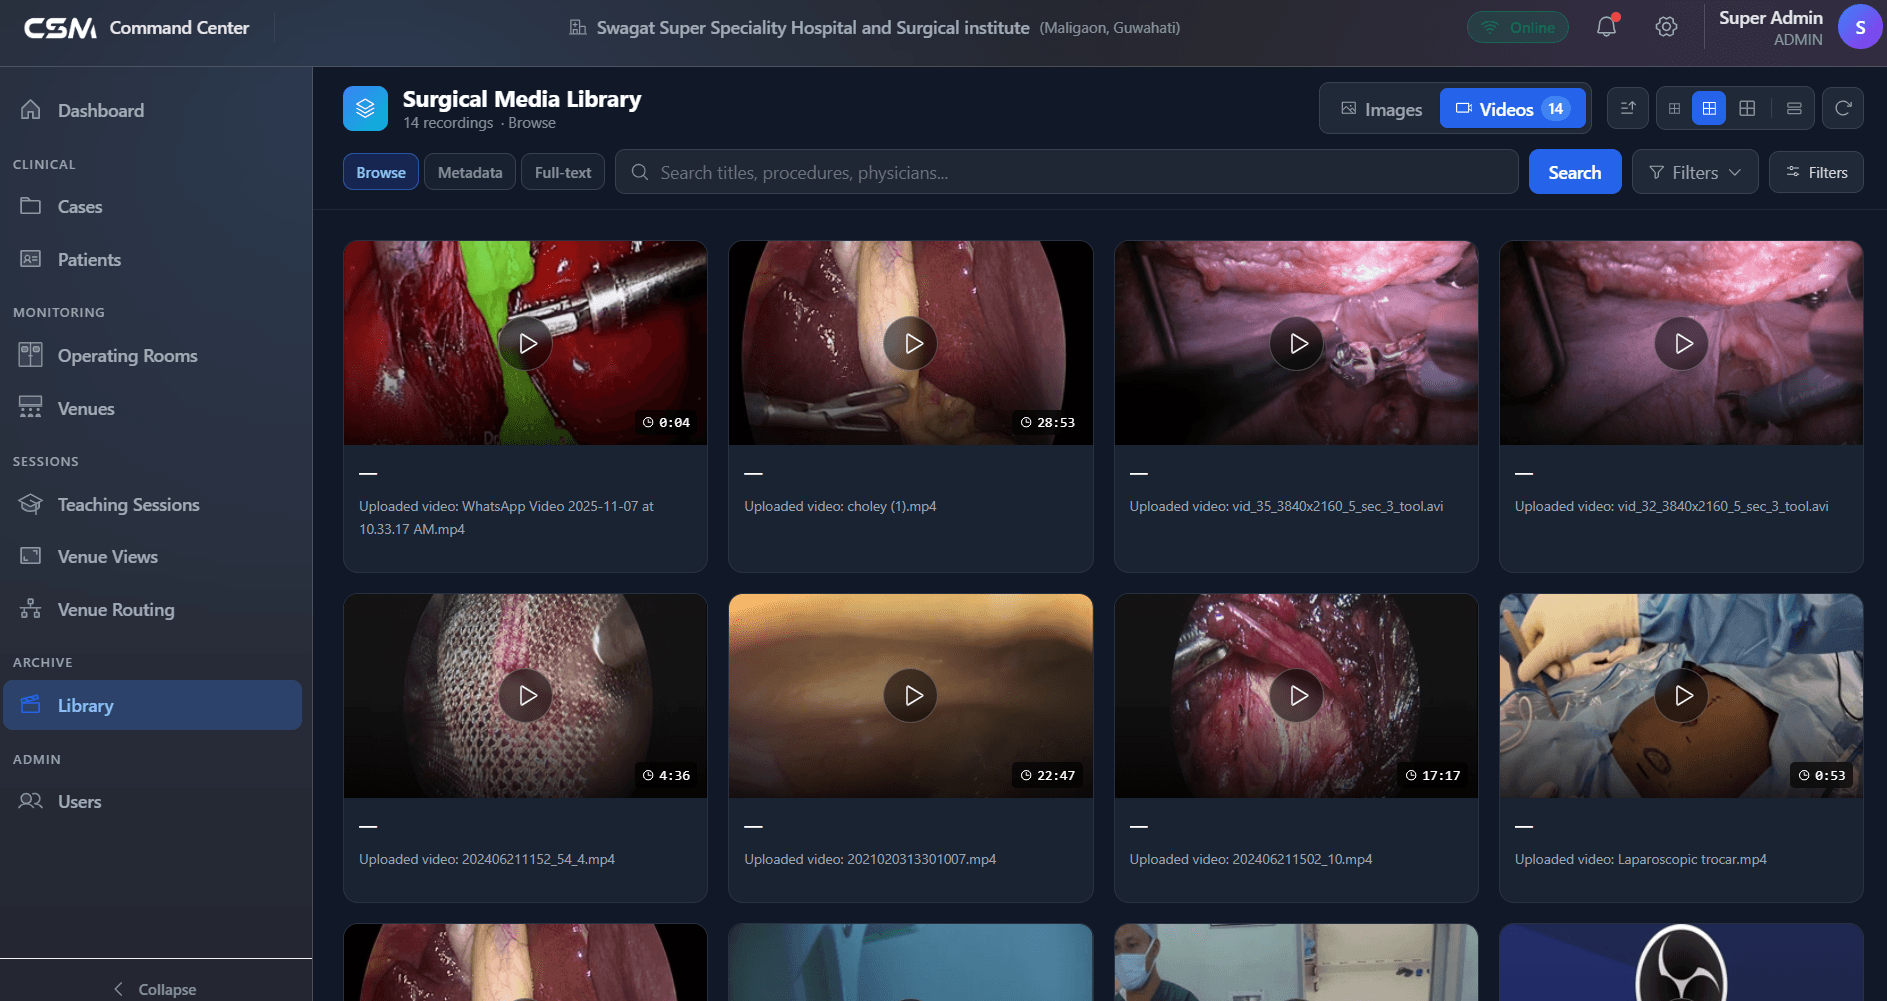Switch to the Images tab
1887x1001 pixels.
pyautogui.click(x=1381, y=109)
